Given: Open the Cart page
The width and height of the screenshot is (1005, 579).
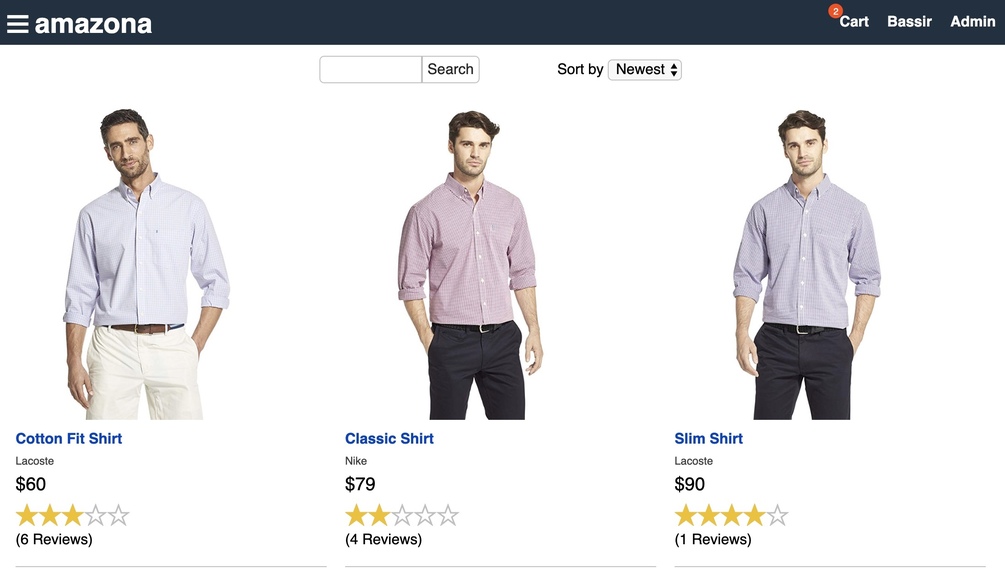Looking at the screenshot, I should pyautogui.click(x=854, y=22).
